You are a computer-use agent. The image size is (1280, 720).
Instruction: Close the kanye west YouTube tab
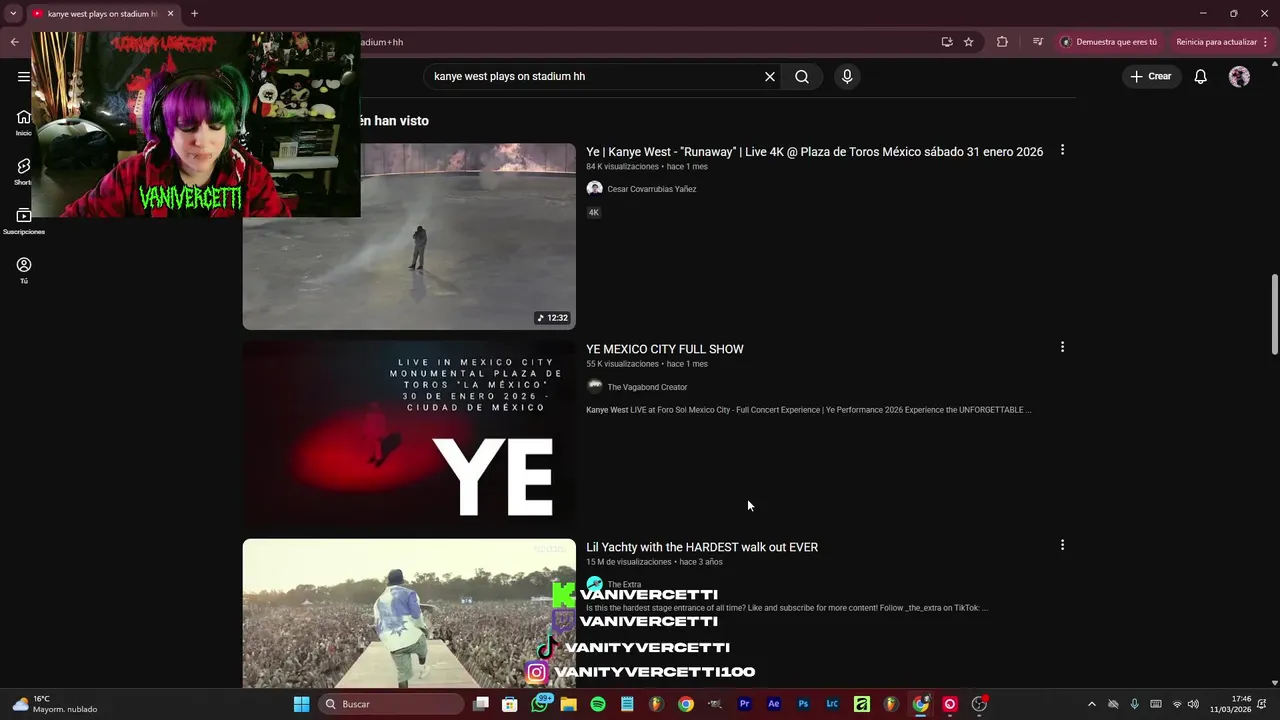tap(170, 14)
